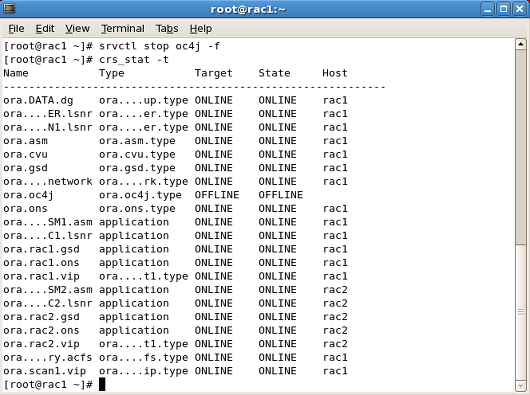Minimize the root@rac1 terminal window
The image size is (530, 395).
[x=487, y=9]
